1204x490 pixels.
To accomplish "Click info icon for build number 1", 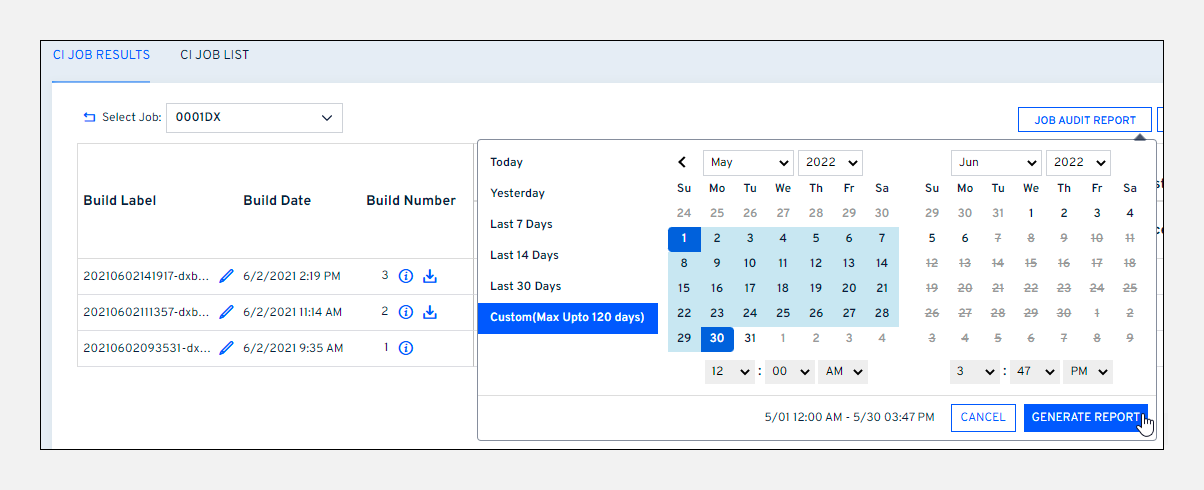I will point(406,348).
